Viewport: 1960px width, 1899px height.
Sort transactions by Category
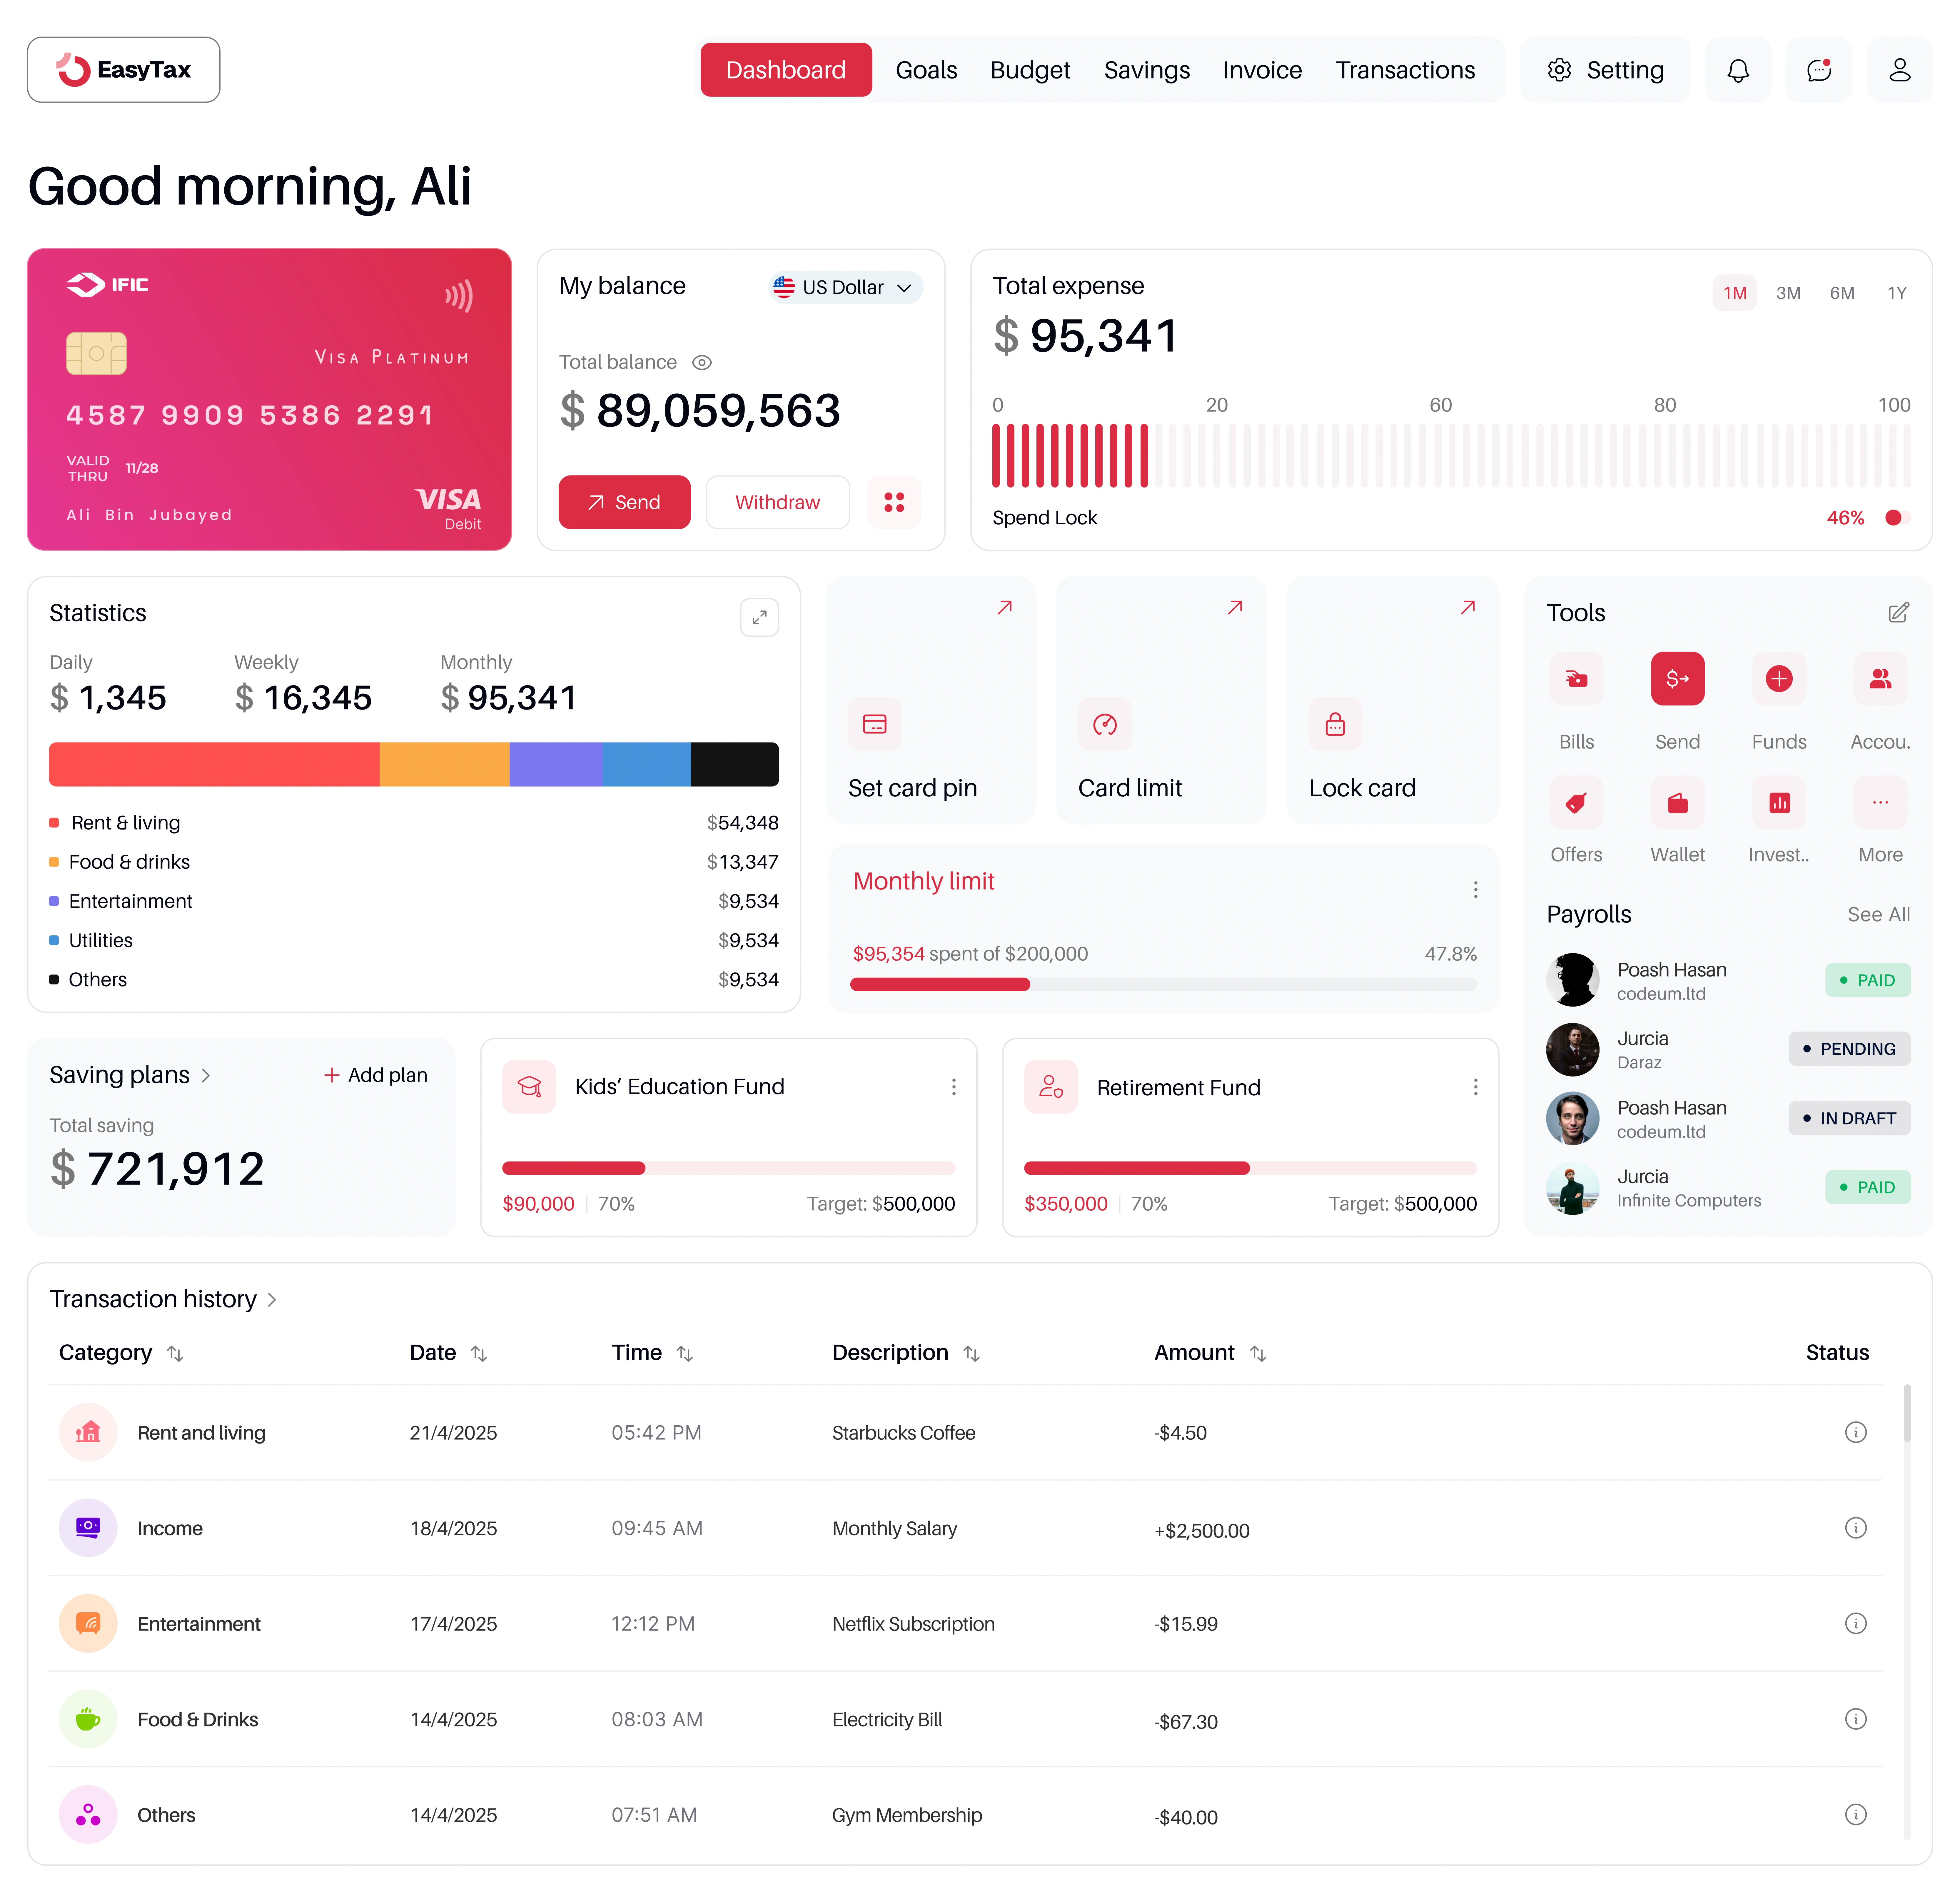(175, 1354)
